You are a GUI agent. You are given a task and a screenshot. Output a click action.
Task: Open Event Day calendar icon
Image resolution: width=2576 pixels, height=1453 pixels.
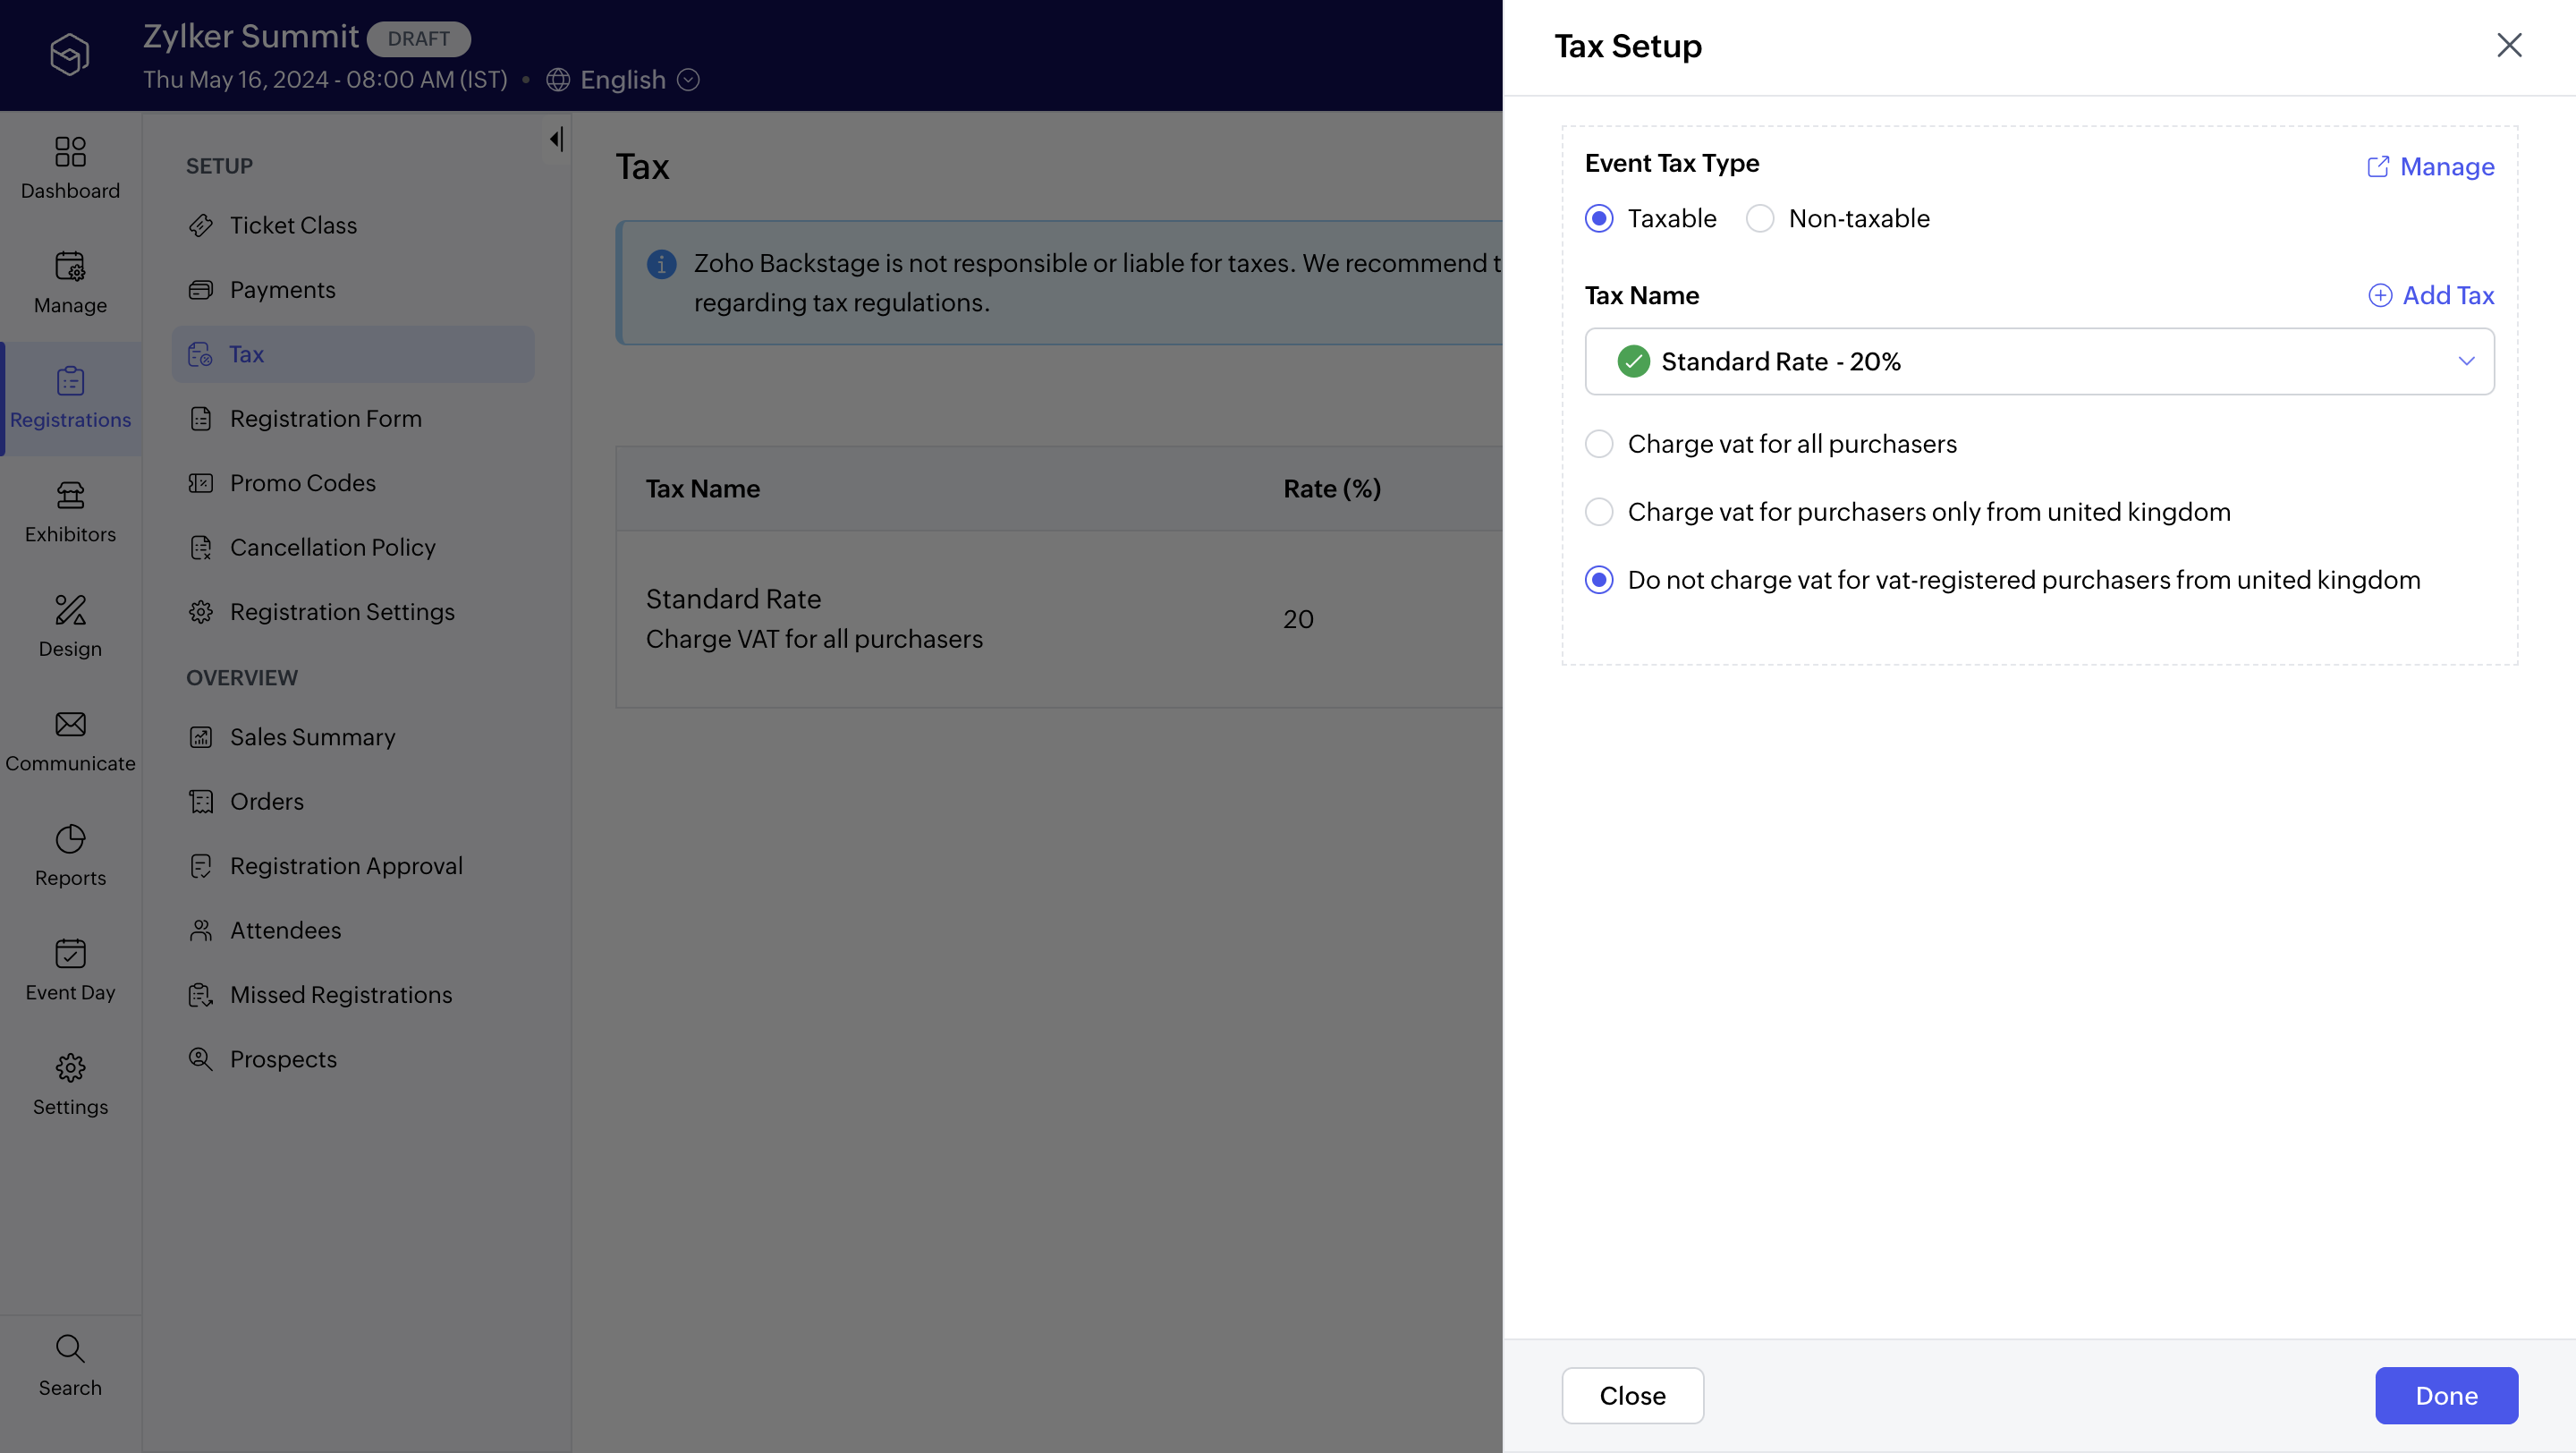click(x=70, y=954)
